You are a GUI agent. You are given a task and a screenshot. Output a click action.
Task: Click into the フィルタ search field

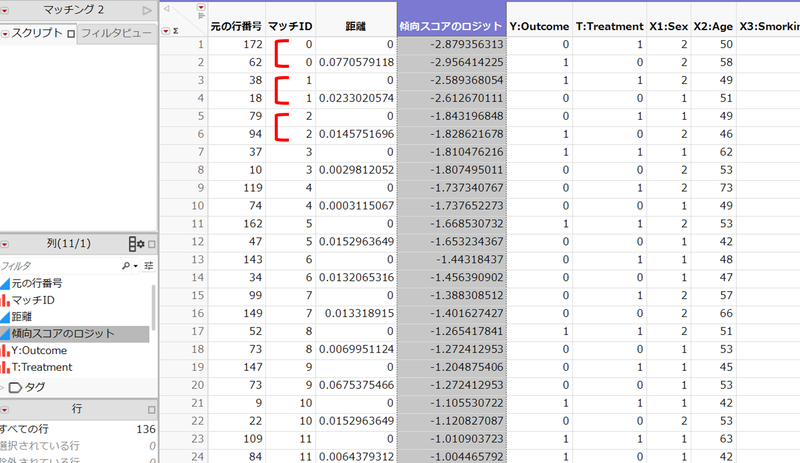point(59,266)
